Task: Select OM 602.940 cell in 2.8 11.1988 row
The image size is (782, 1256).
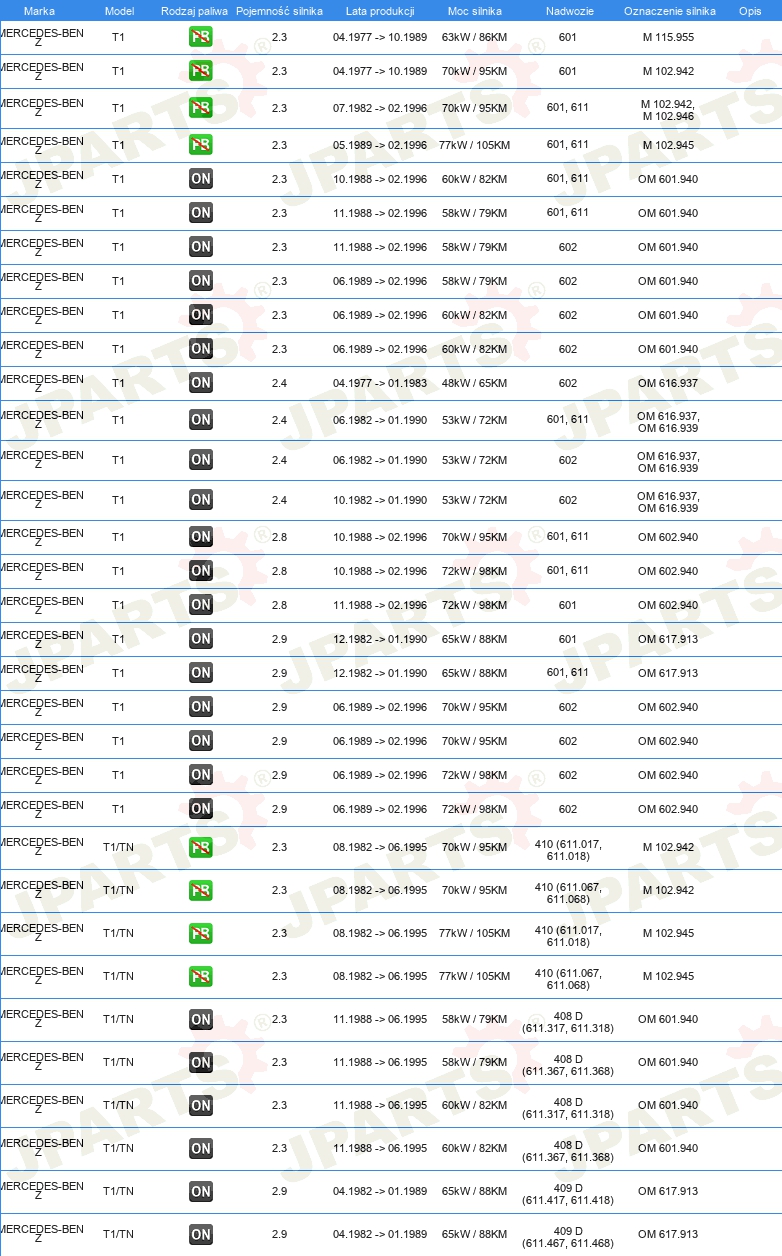Action: pyautogui.click(x=668, y=605)
